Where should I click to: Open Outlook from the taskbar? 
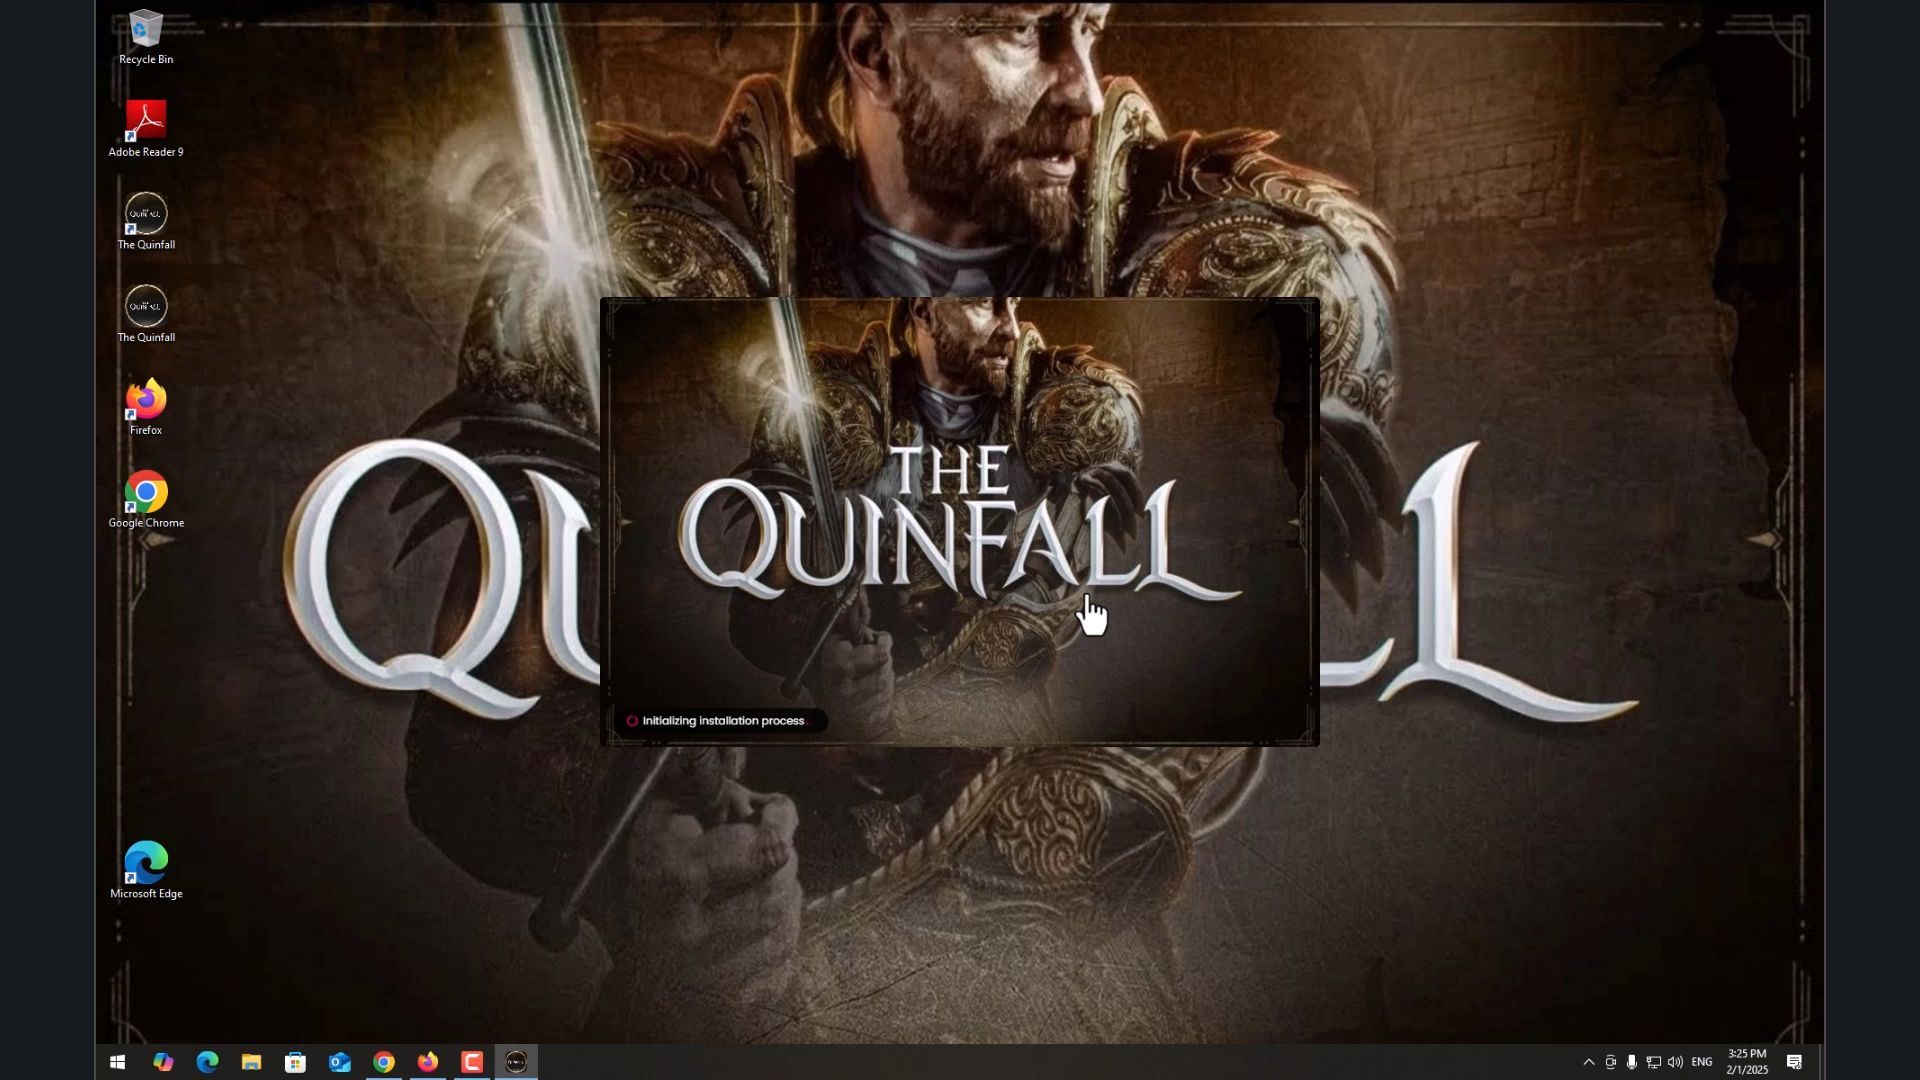(340, 1062)
